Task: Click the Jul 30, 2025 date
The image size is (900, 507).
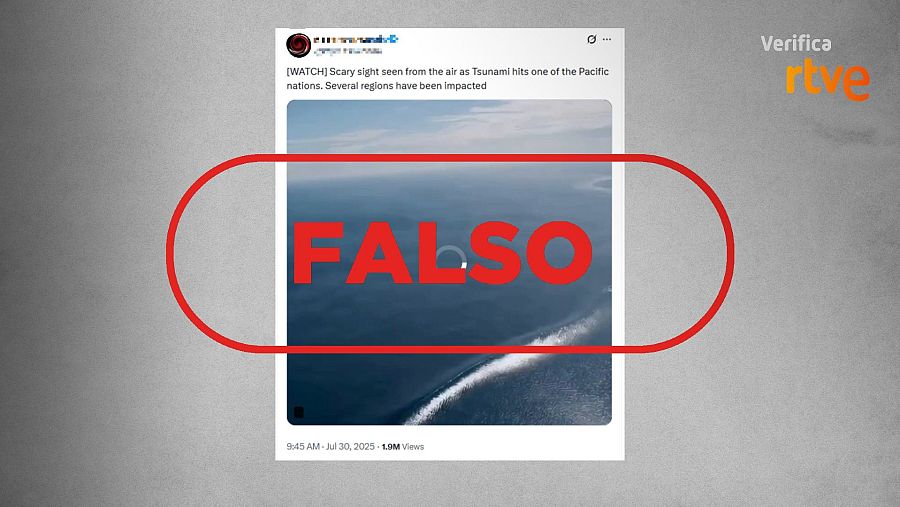Action: point(350,446)
